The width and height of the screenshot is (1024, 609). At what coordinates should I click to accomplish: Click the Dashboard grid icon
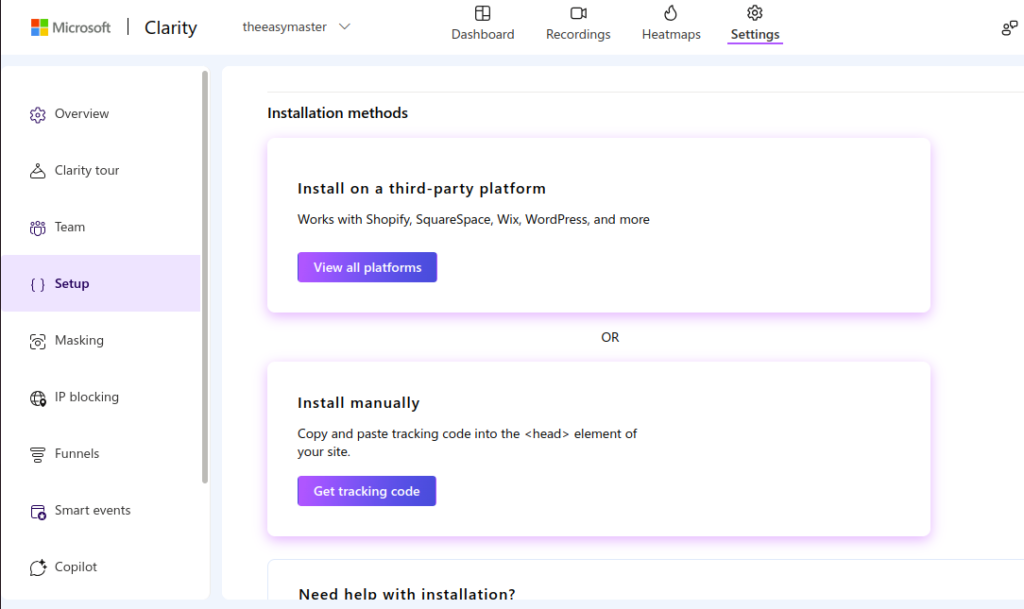(x=483, y=13)
